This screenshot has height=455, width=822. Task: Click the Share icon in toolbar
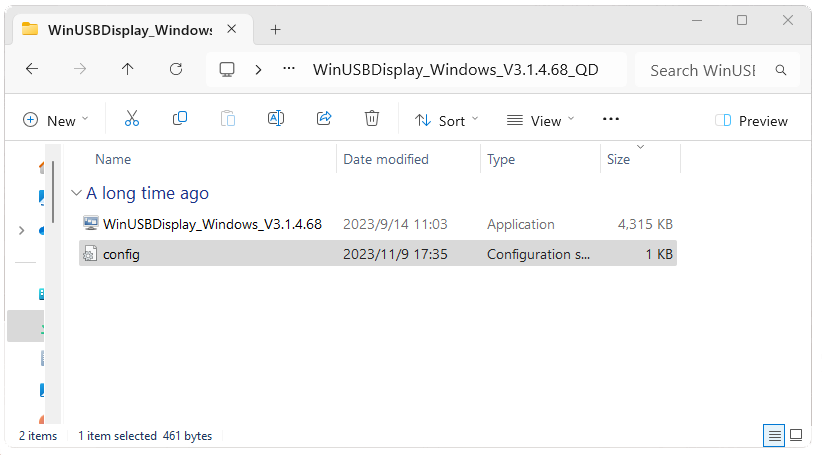coord(324,119)
